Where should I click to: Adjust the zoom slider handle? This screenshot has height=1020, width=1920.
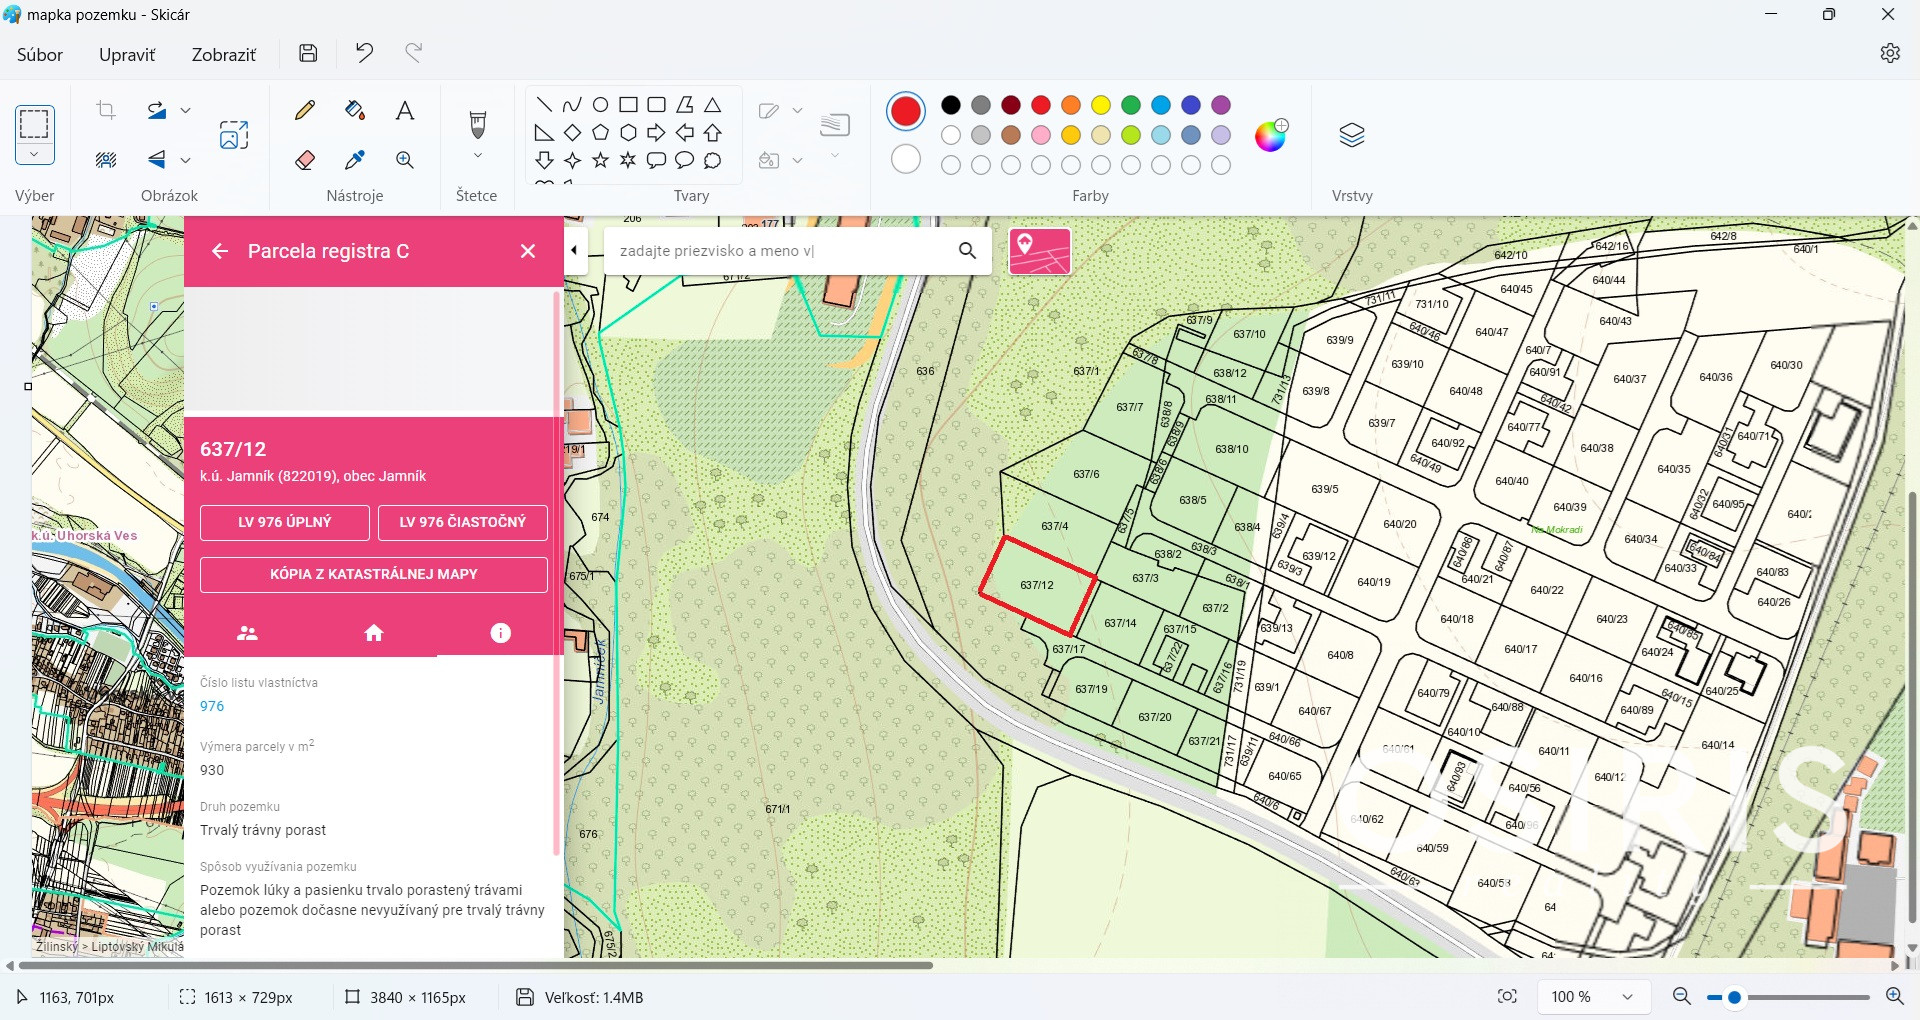click(x=1734, y=997)
